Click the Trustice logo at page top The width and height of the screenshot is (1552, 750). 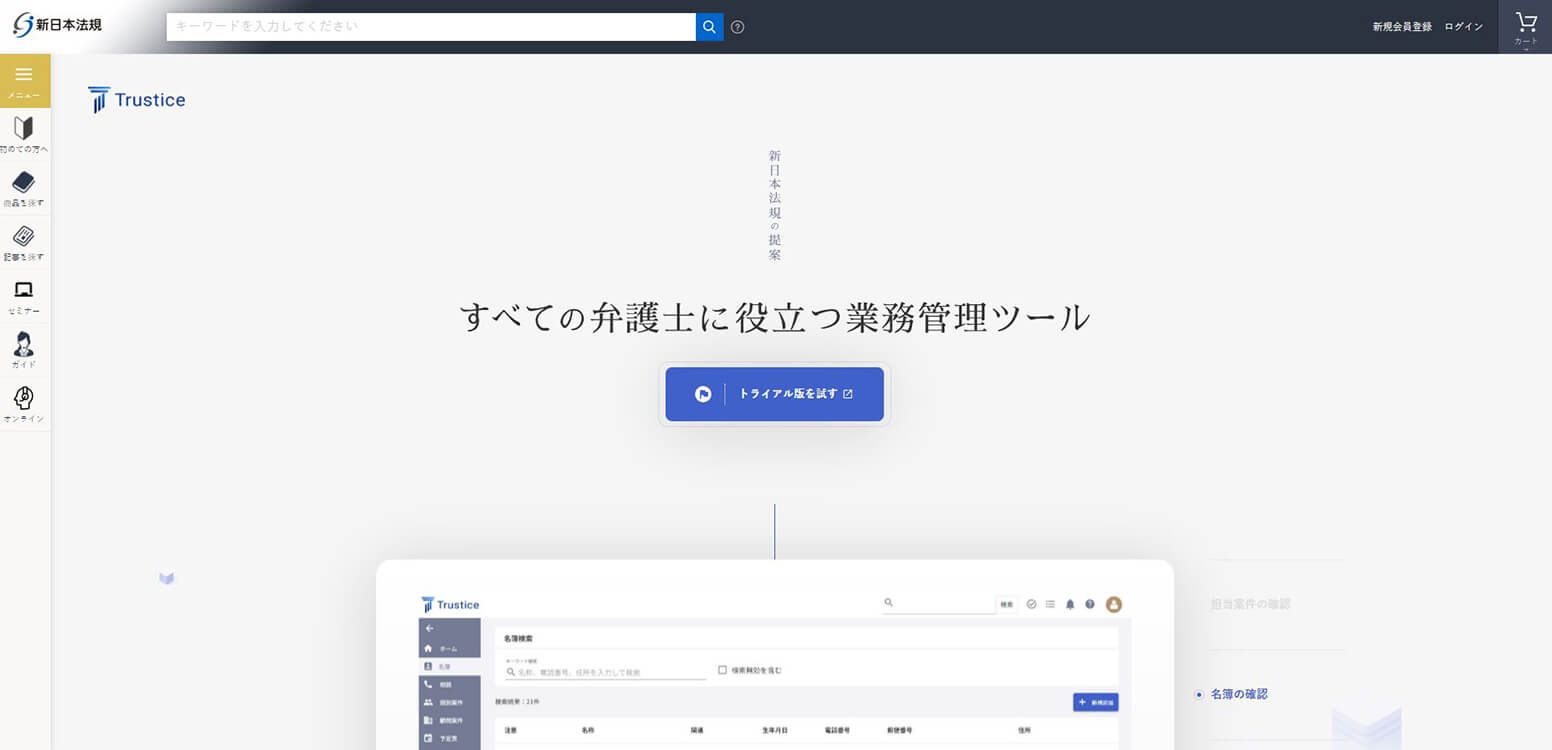tap(137, 100)
